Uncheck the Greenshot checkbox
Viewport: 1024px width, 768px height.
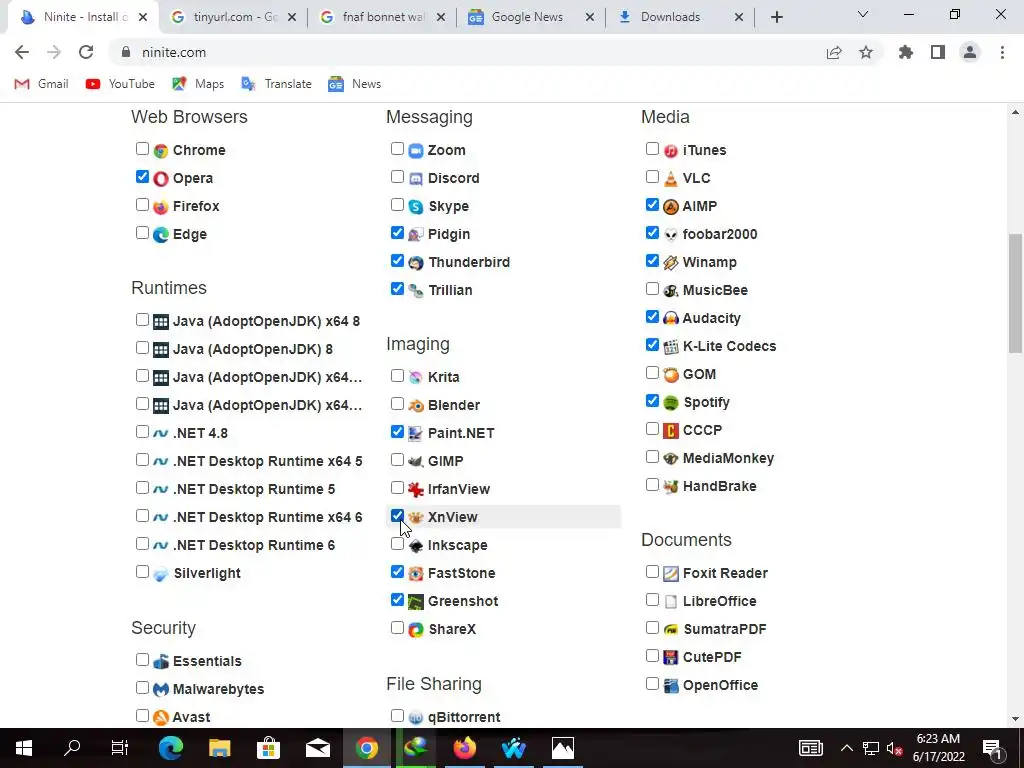click(x=397, y=600)
